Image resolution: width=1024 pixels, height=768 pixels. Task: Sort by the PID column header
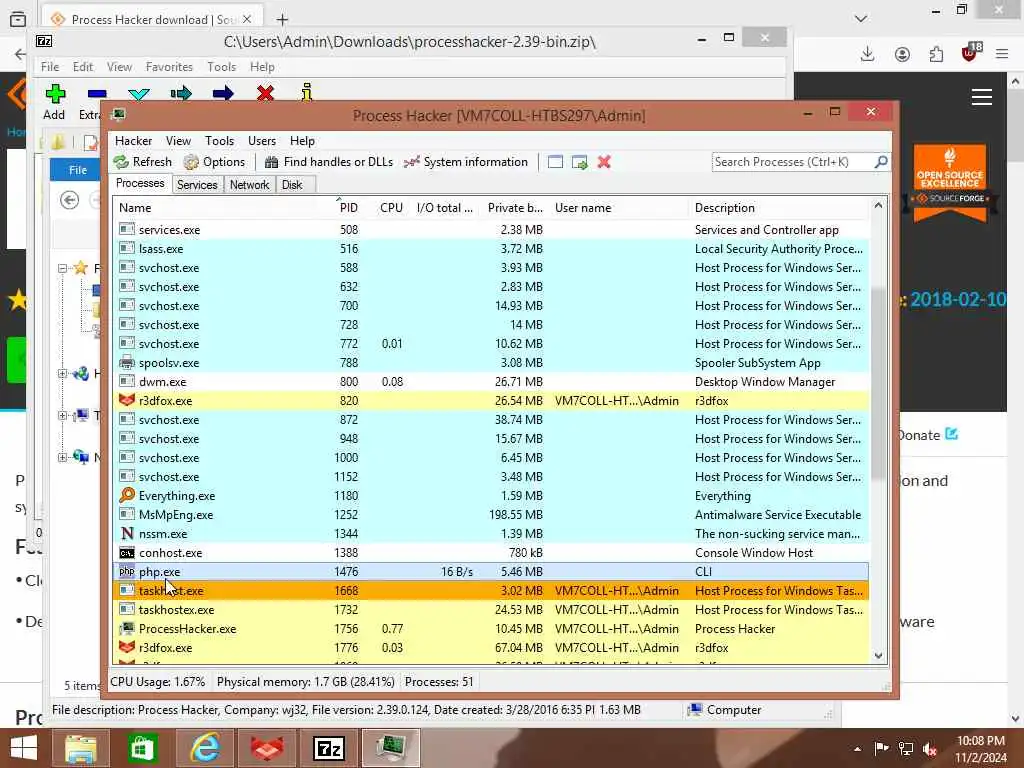coord(349,208)
